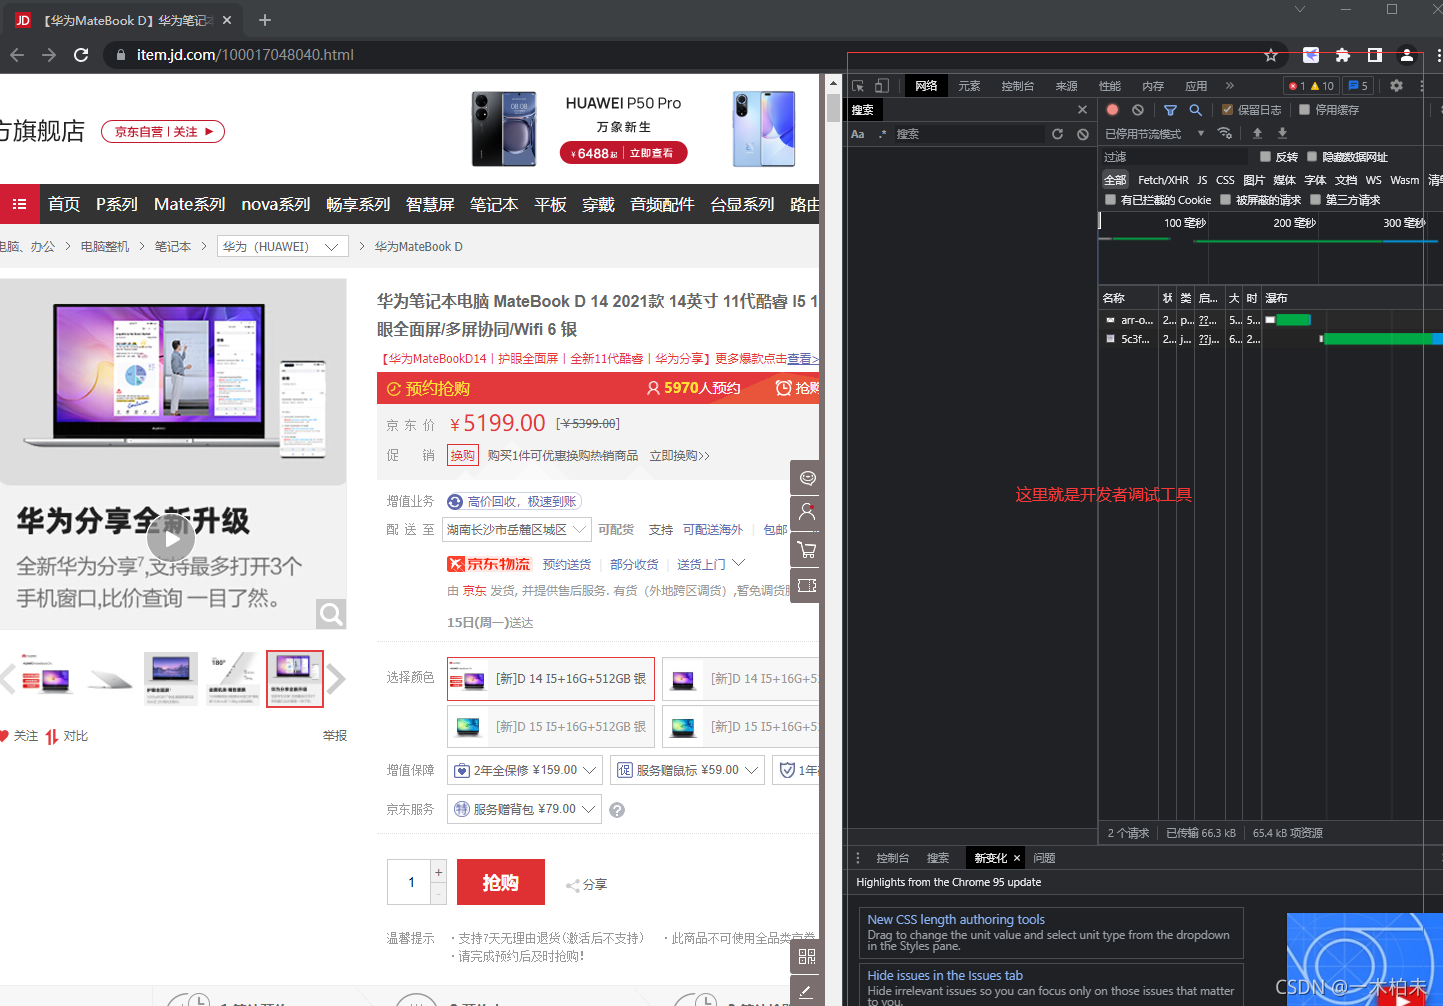Screen dimensions: 1443x1006
Task: Toggle the network filter funnel icon
Action: tap(1170, 110)
